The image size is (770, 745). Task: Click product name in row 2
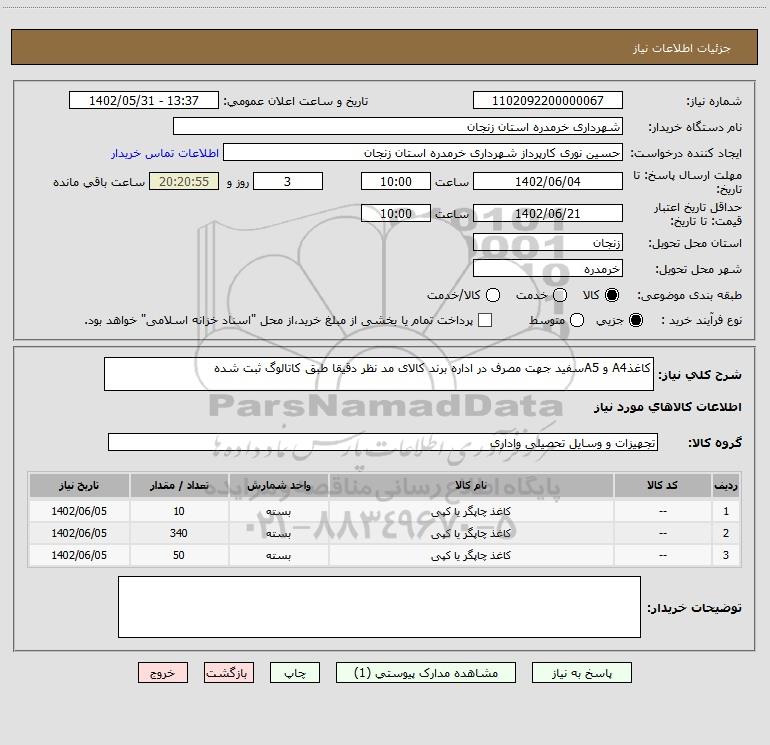(471, 533)
